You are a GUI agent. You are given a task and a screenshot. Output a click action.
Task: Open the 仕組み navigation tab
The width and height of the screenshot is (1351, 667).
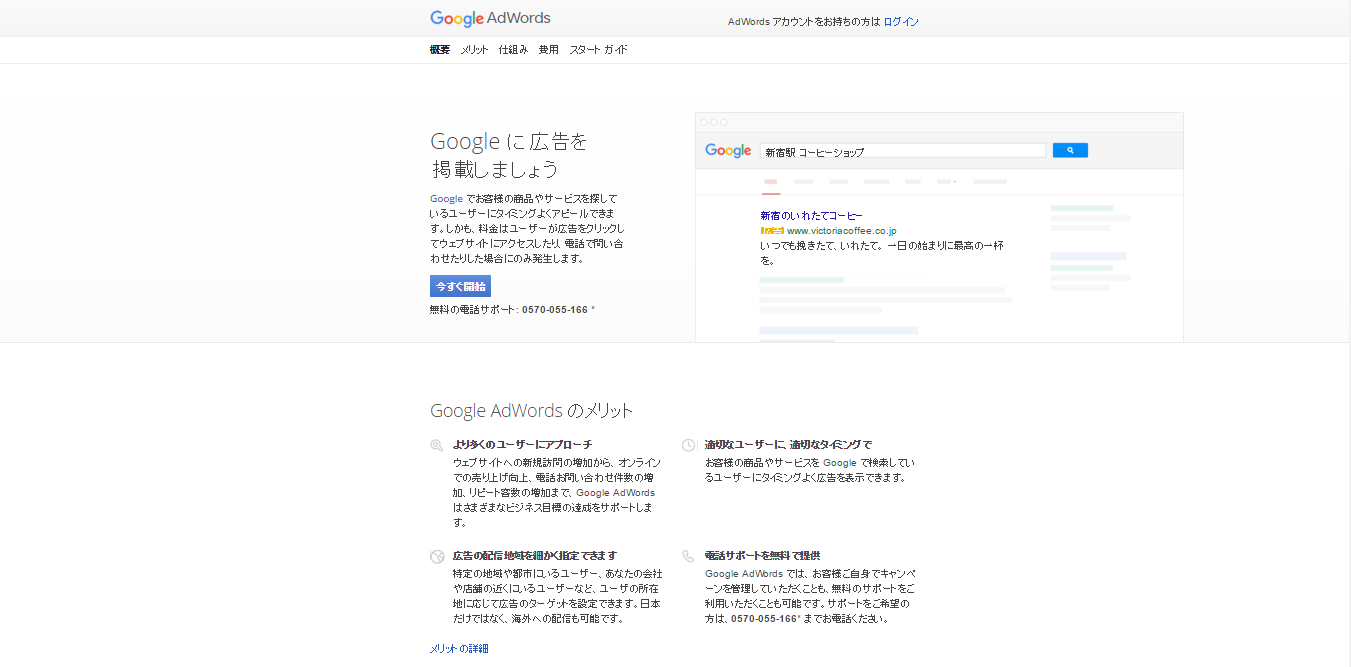pos(513,50)
